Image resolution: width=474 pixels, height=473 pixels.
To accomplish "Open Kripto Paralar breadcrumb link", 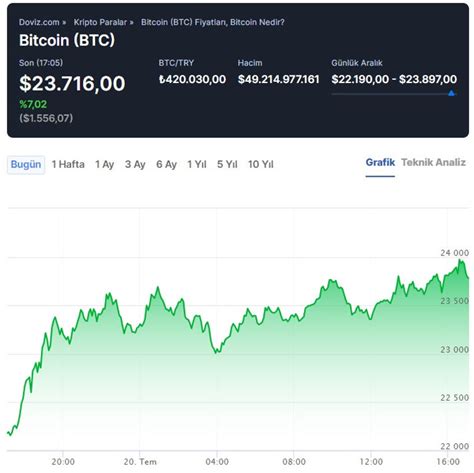I will pos(100,22).
